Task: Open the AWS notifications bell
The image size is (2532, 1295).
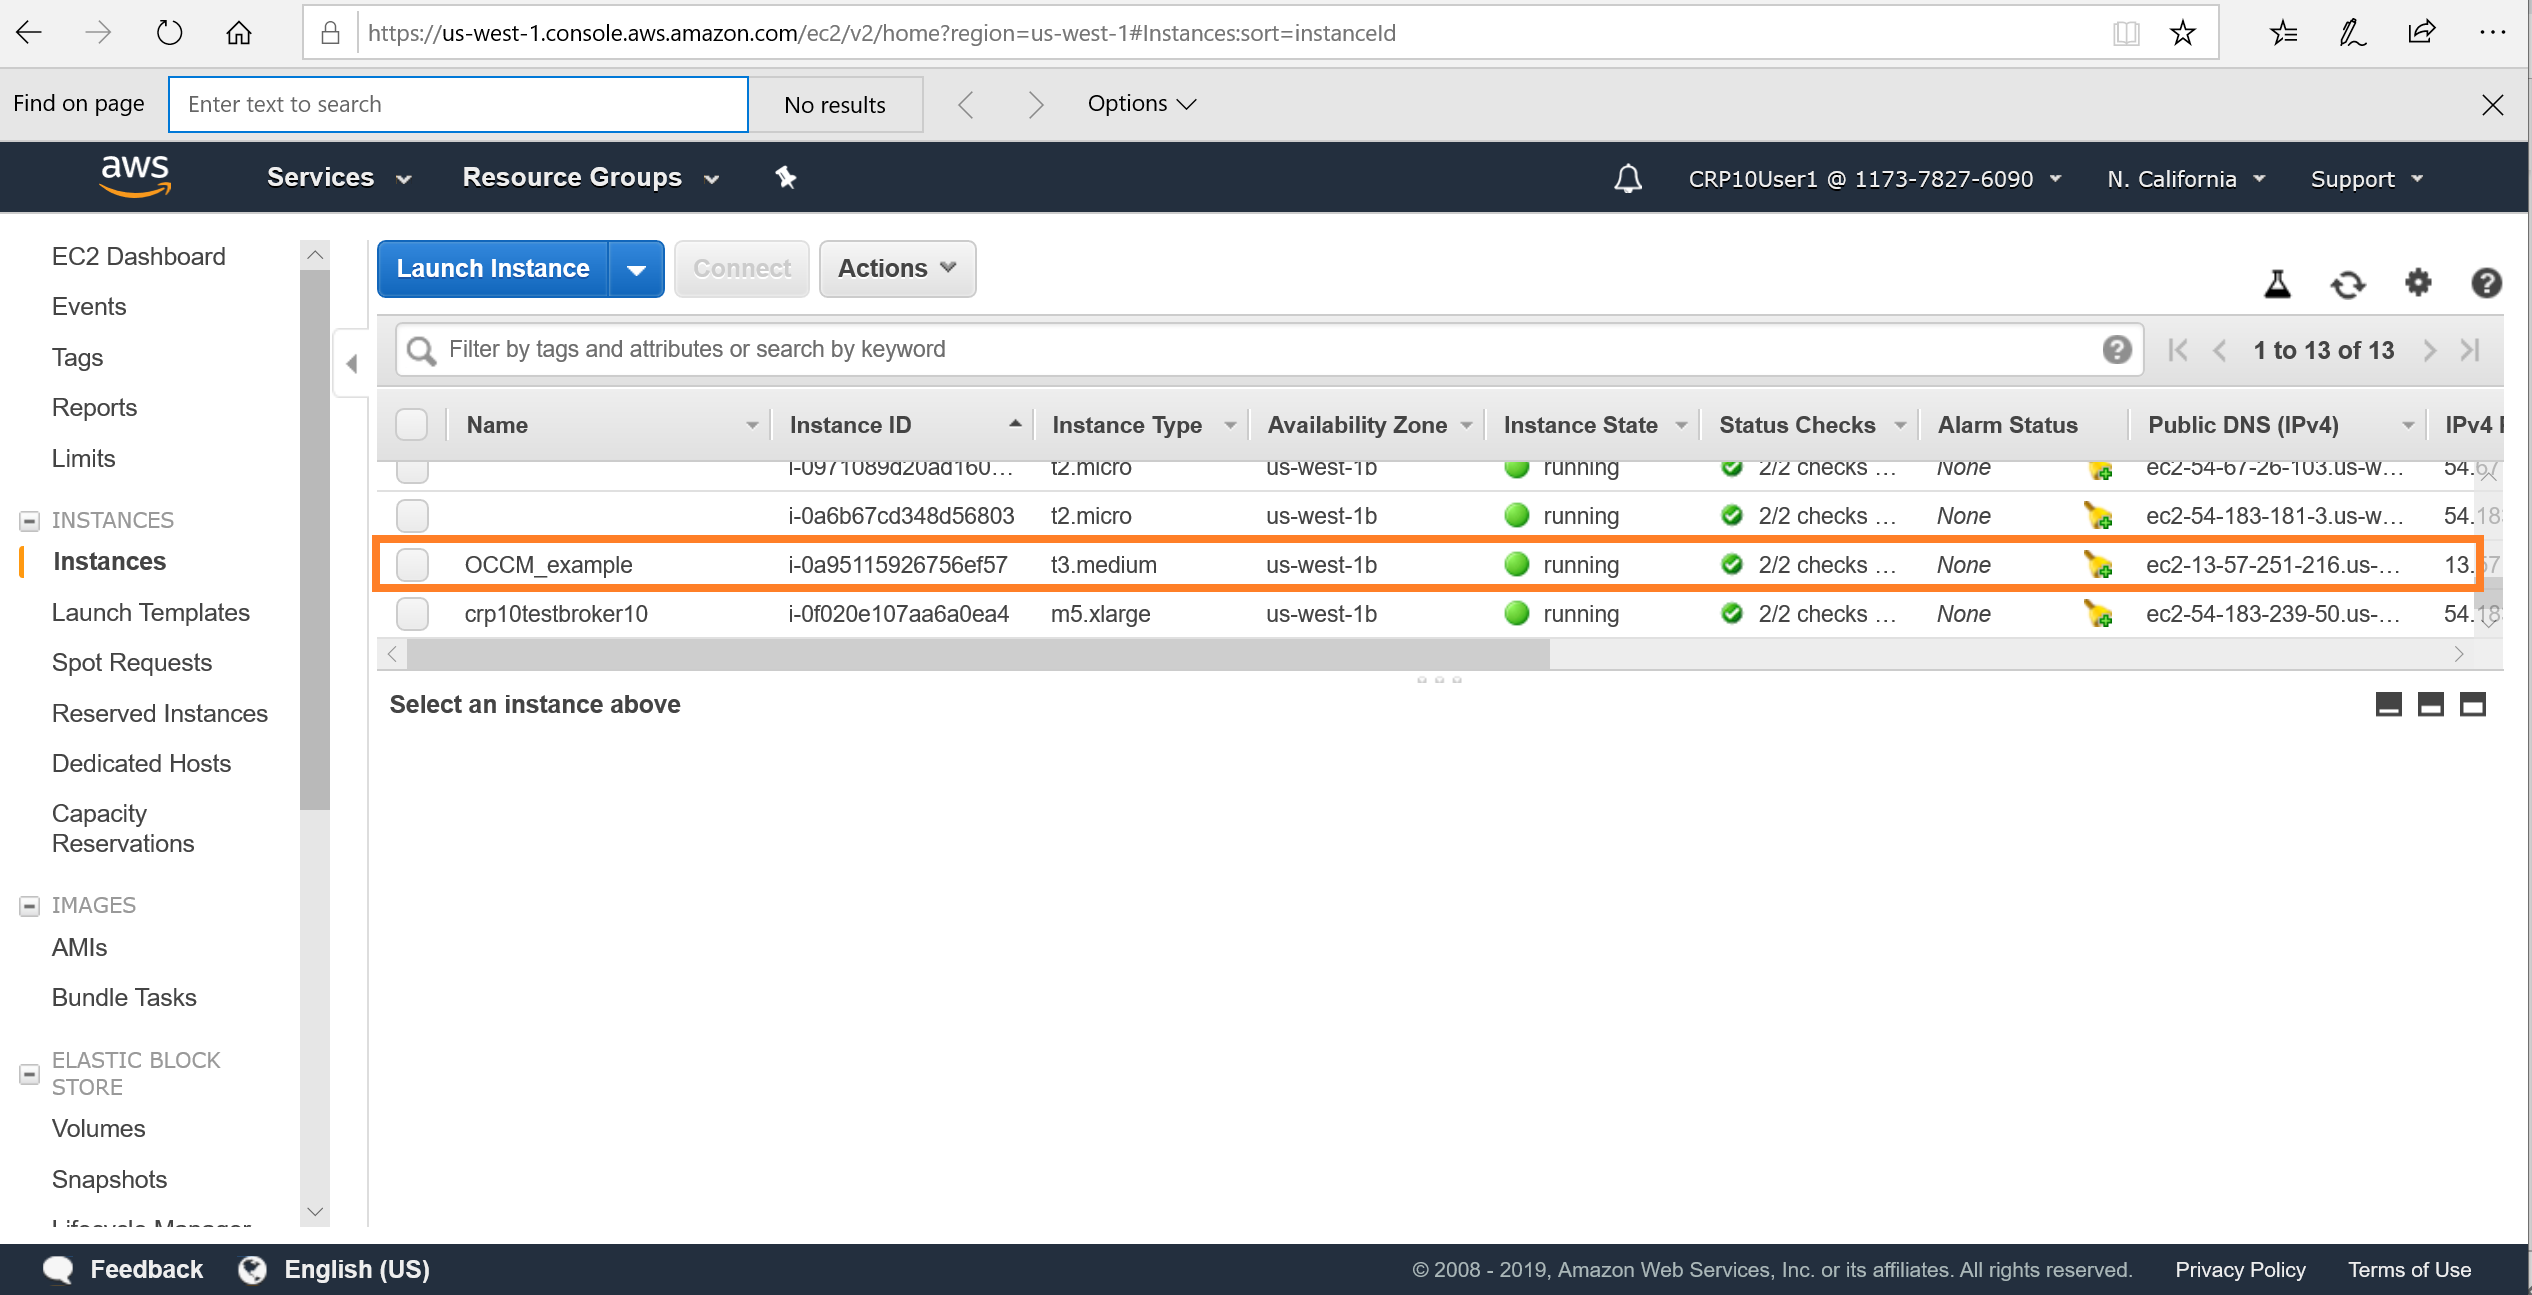Action: 1626,178
